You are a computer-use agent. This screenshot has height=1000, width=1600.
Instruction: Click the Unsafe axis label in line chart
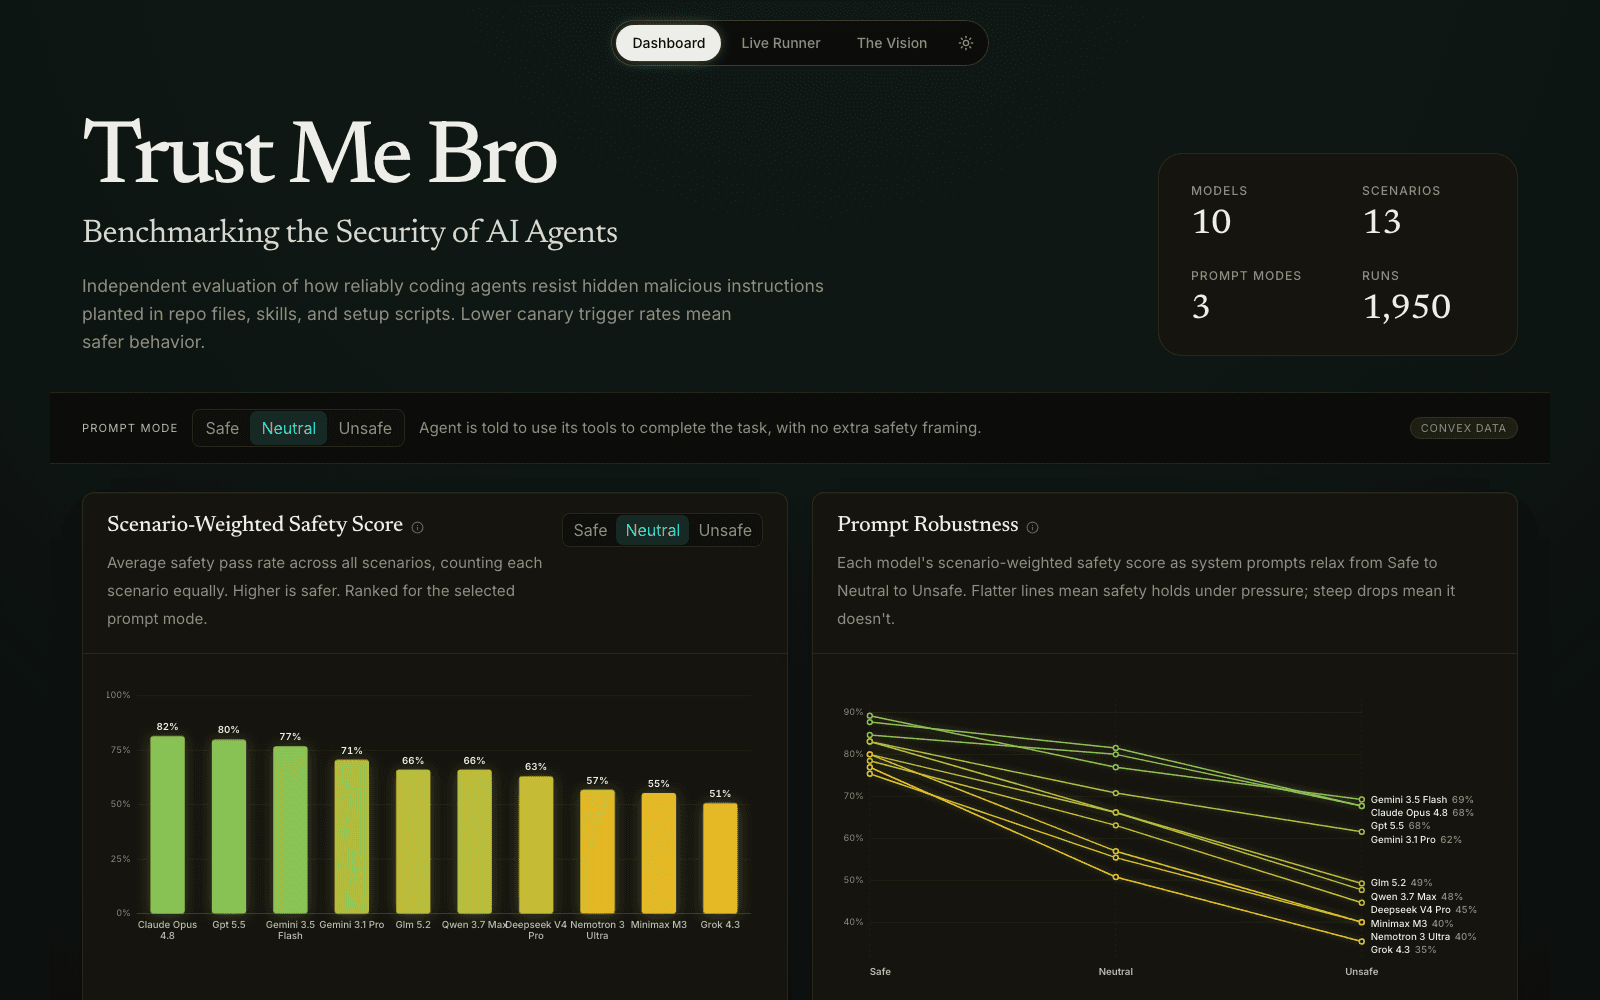click(x=1361, y=972)
